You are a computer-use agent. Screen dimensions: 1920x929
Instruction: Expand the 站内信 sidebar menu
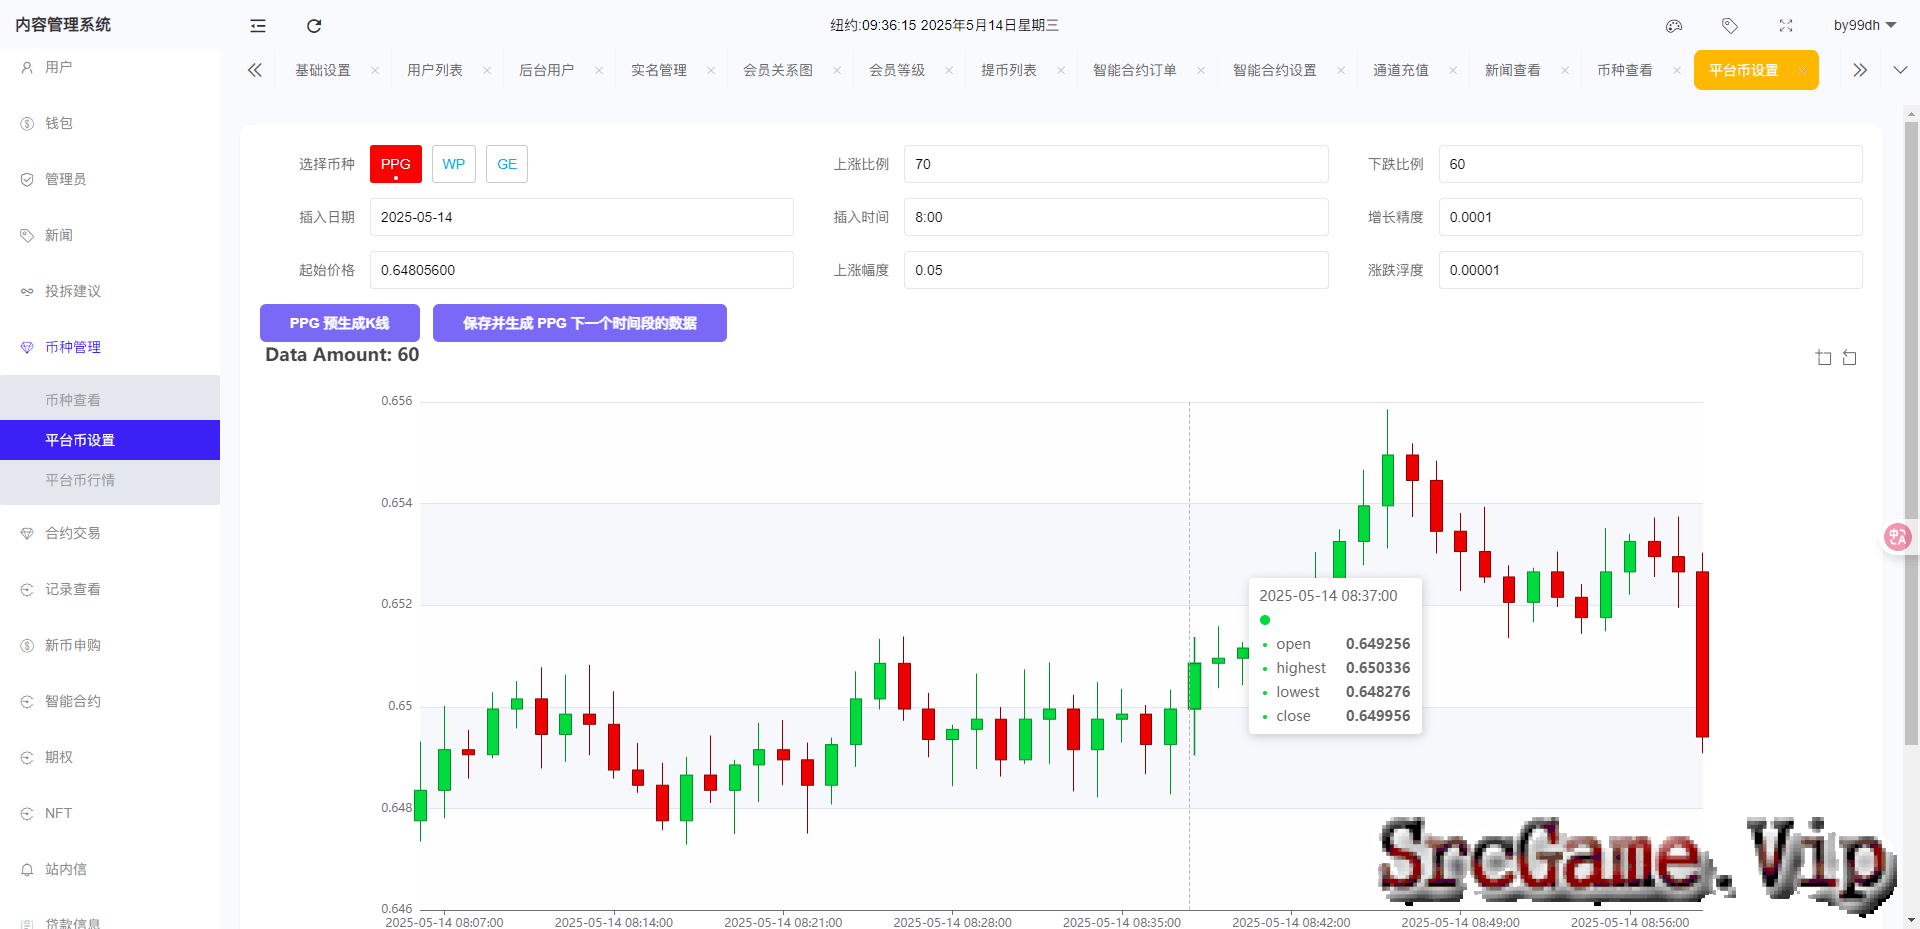pyautogui.click(x=110, y=869)
